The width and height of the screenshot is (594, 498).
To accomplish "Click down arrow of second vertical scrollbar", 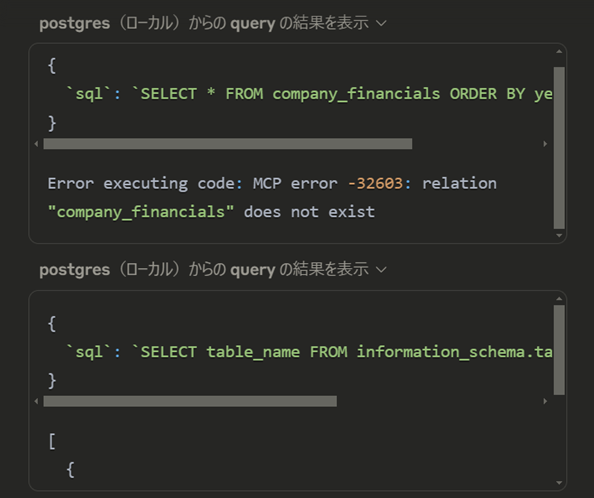I will tap(559, 483).
